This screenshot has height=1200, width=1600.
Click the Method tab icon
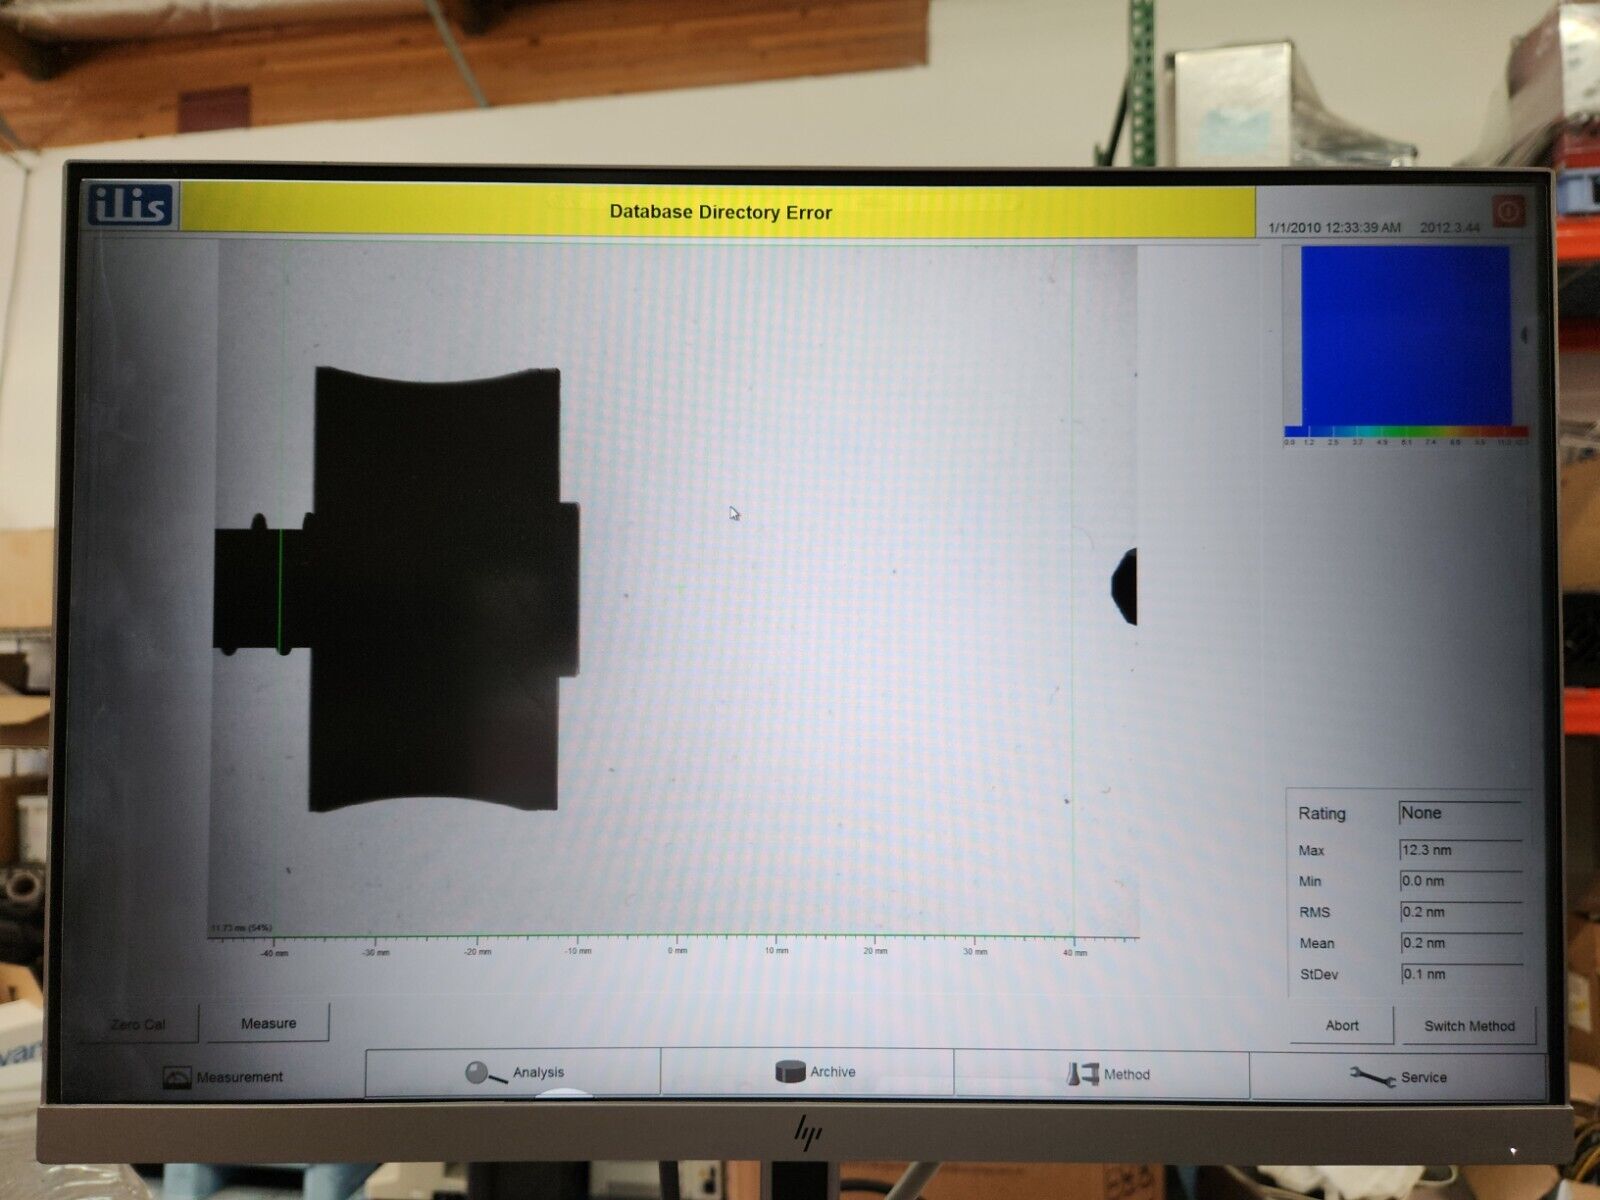coord(1082,1074)
